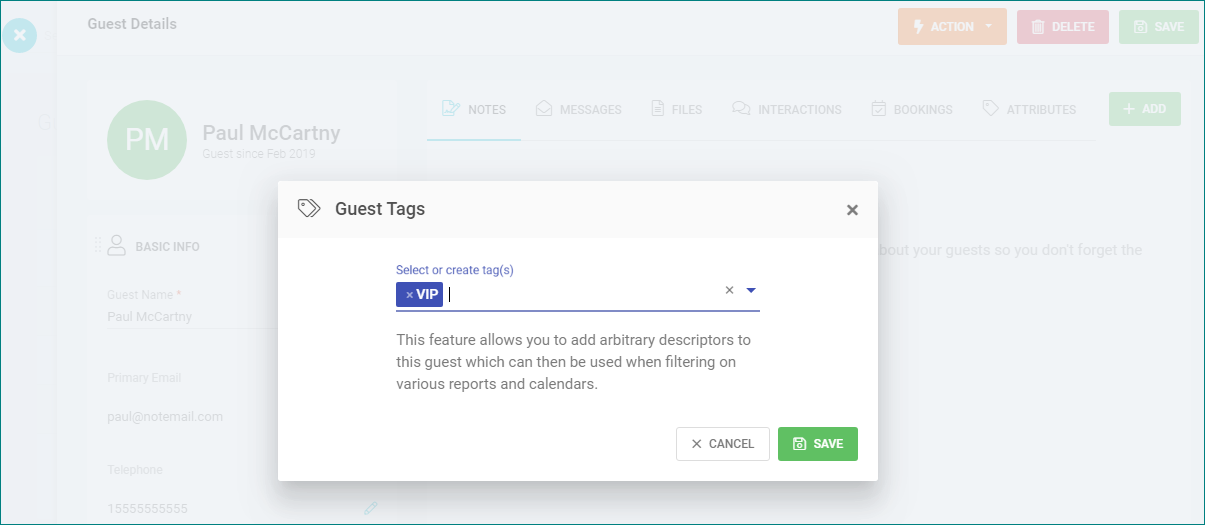The height and width of the screenshot is (525, 1205).
Task: Close the Guest Details panel
Action: pyautogui.click(x=20, y=34)
